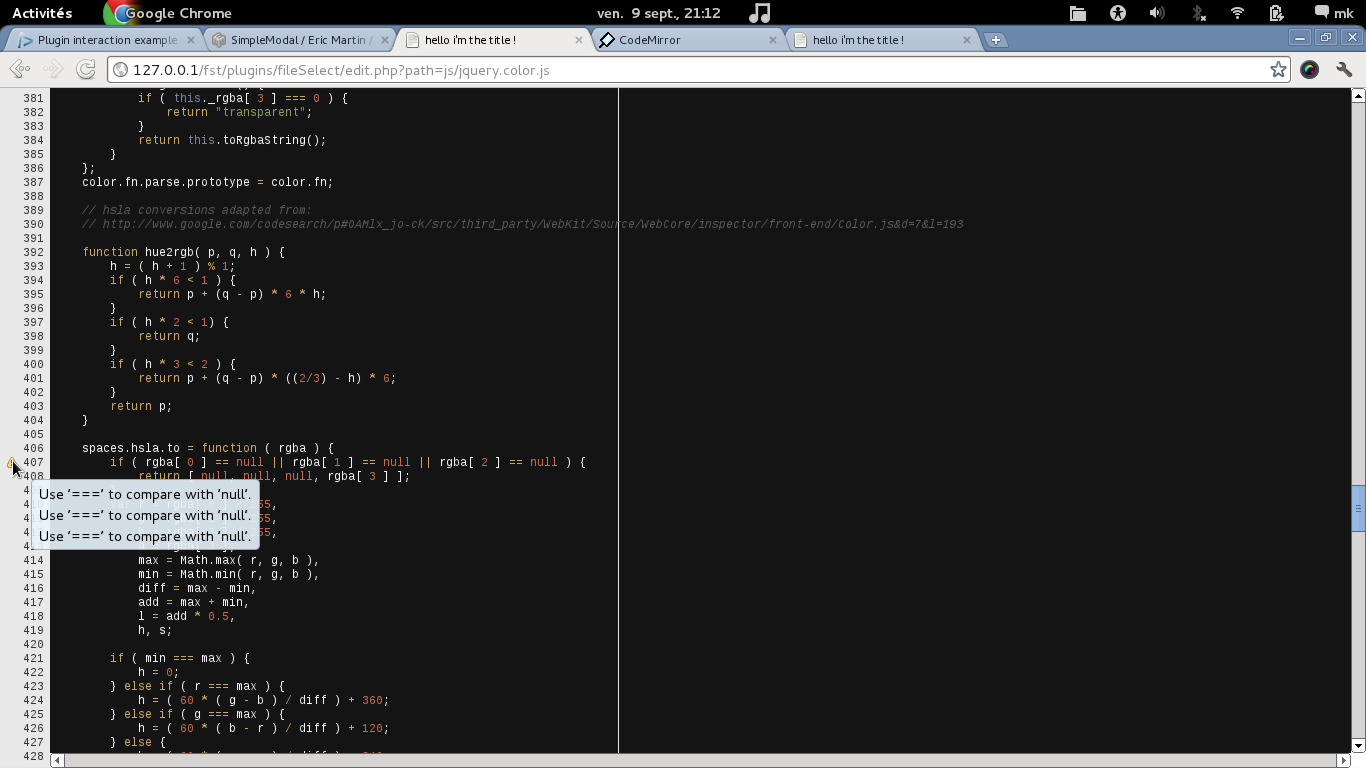
Task: Open a new browser tab
Action: 996,40
